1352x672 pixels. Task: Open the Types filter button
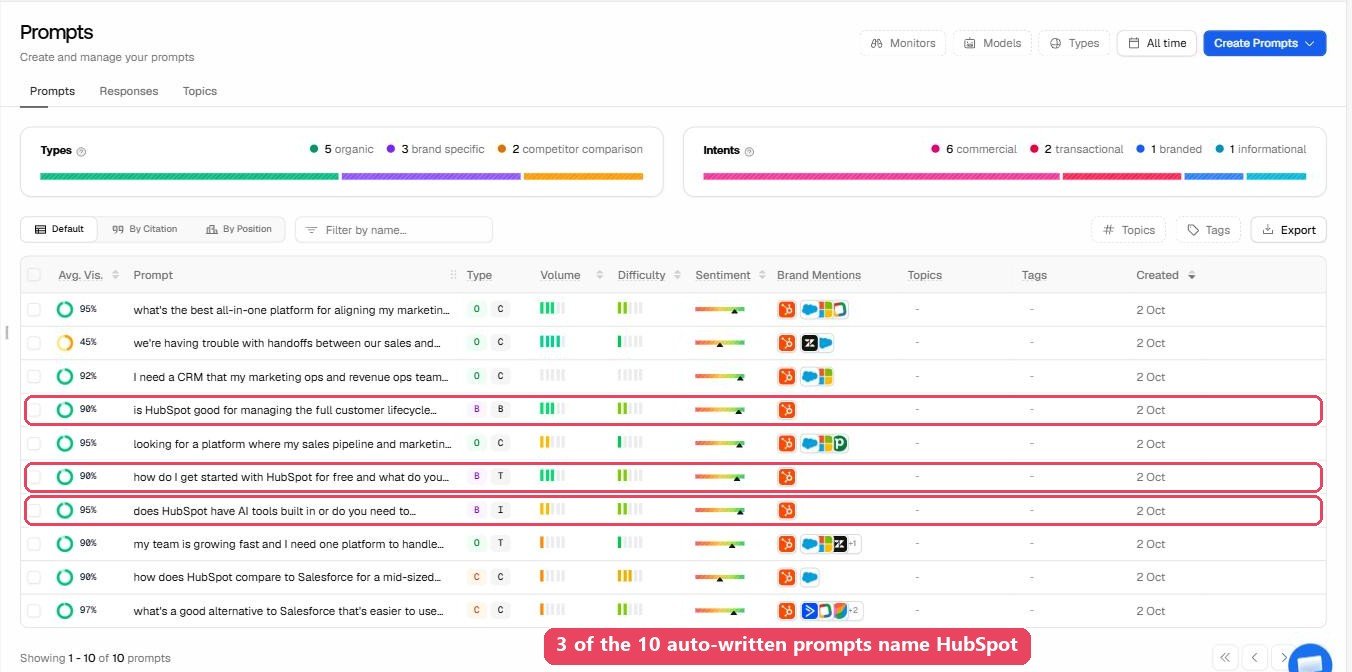pos(1074,43)
